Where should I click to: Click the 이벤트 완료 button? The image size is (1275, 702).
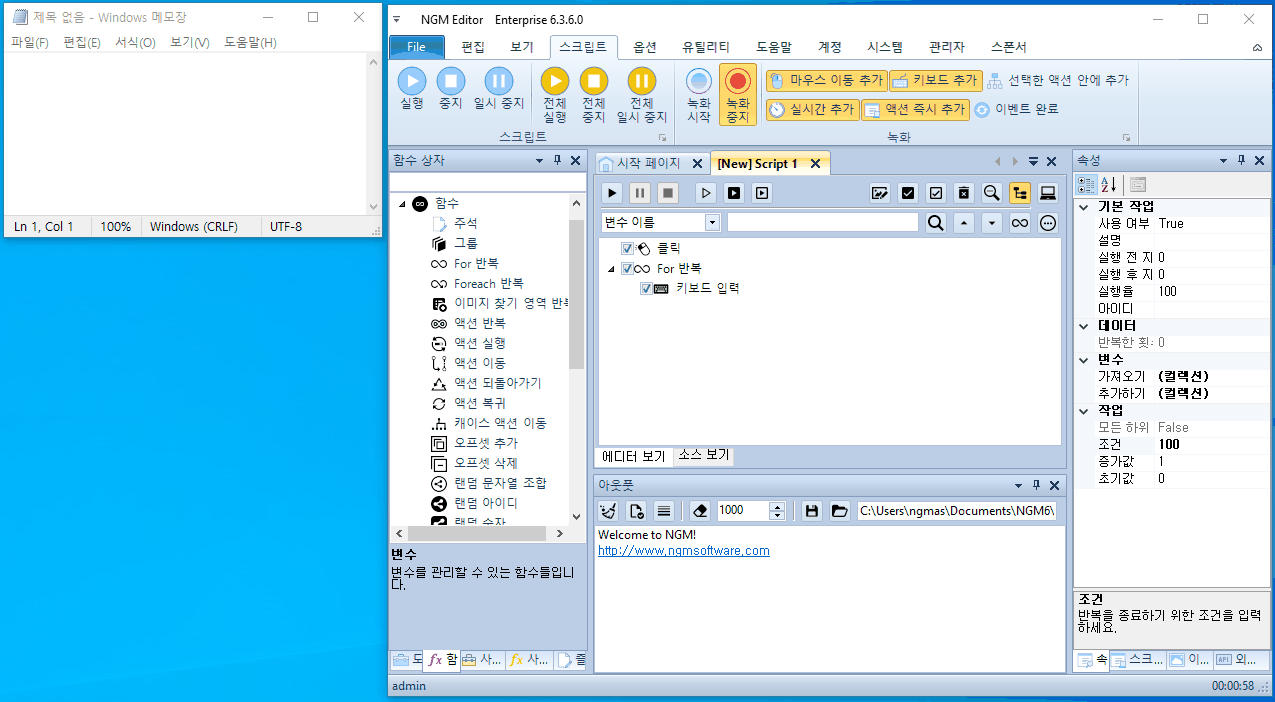[x=1016, y=109]
